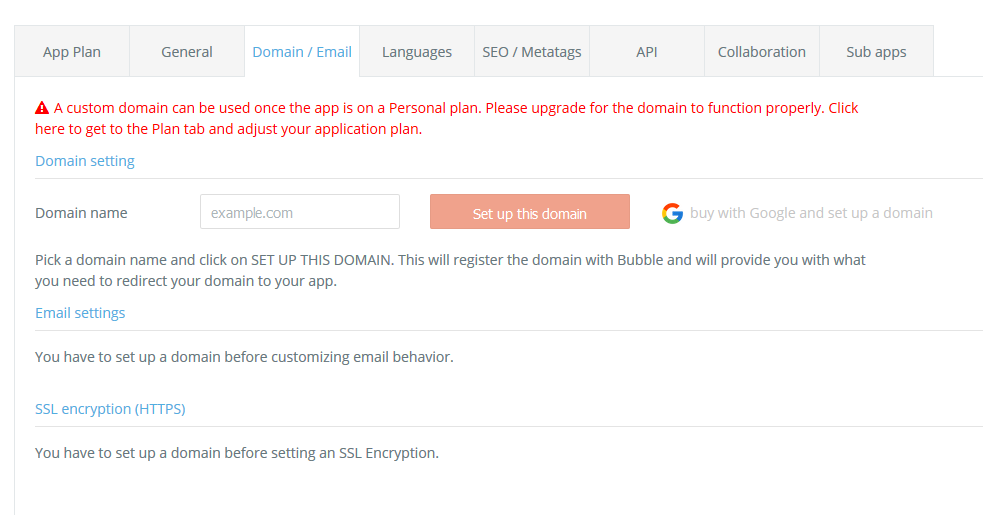Open the Collaboration tab
The height and width of the screenshot is (515, 983).
(762, 51)
